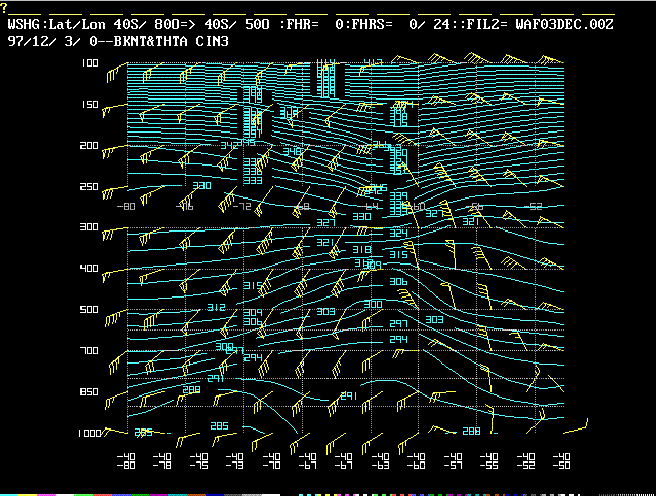656x496 pixels.
Task: Click the mid-chart -56 longitude label
Action: 476,207
